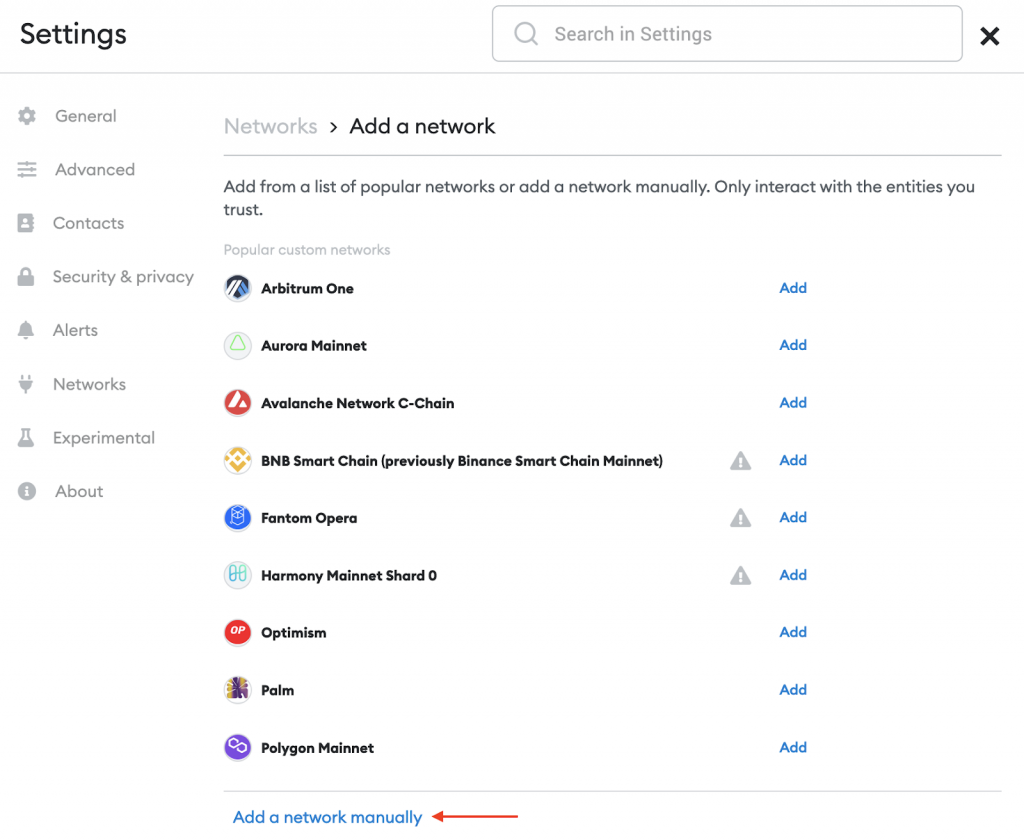Add Harmony Mainnet Shard 0

(x=793, y=575)
